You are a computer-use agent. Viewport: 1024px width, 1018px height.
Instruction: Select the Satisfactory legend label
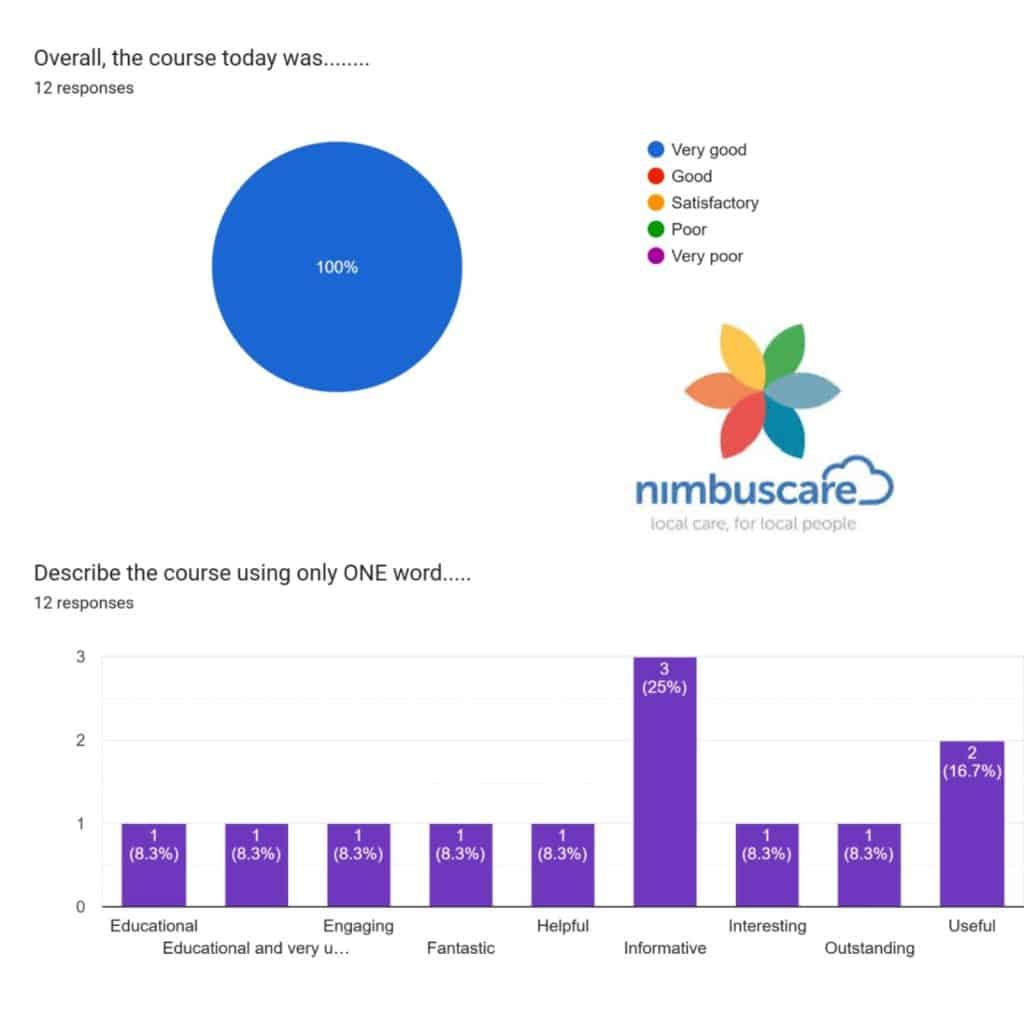pos(715,203)
